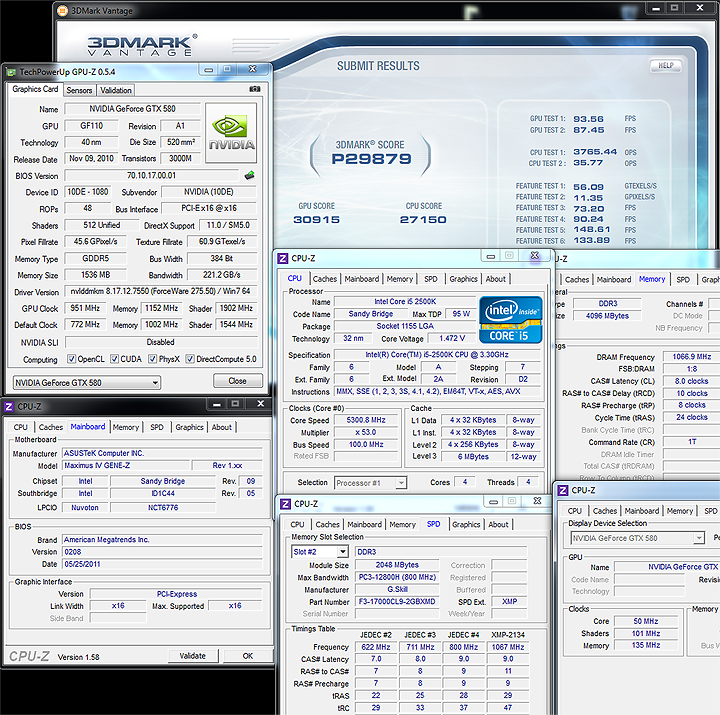Click the Memory Size 1536 MB value
The height and width of the screenshot is (715, 720).
point(96,275)
